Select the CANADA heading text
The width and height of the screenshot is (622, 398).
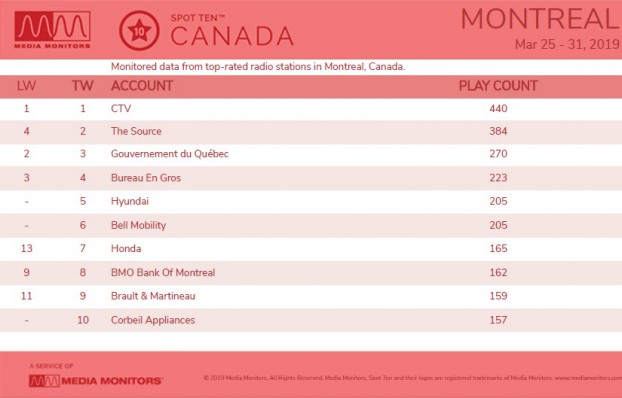(232, 37)
